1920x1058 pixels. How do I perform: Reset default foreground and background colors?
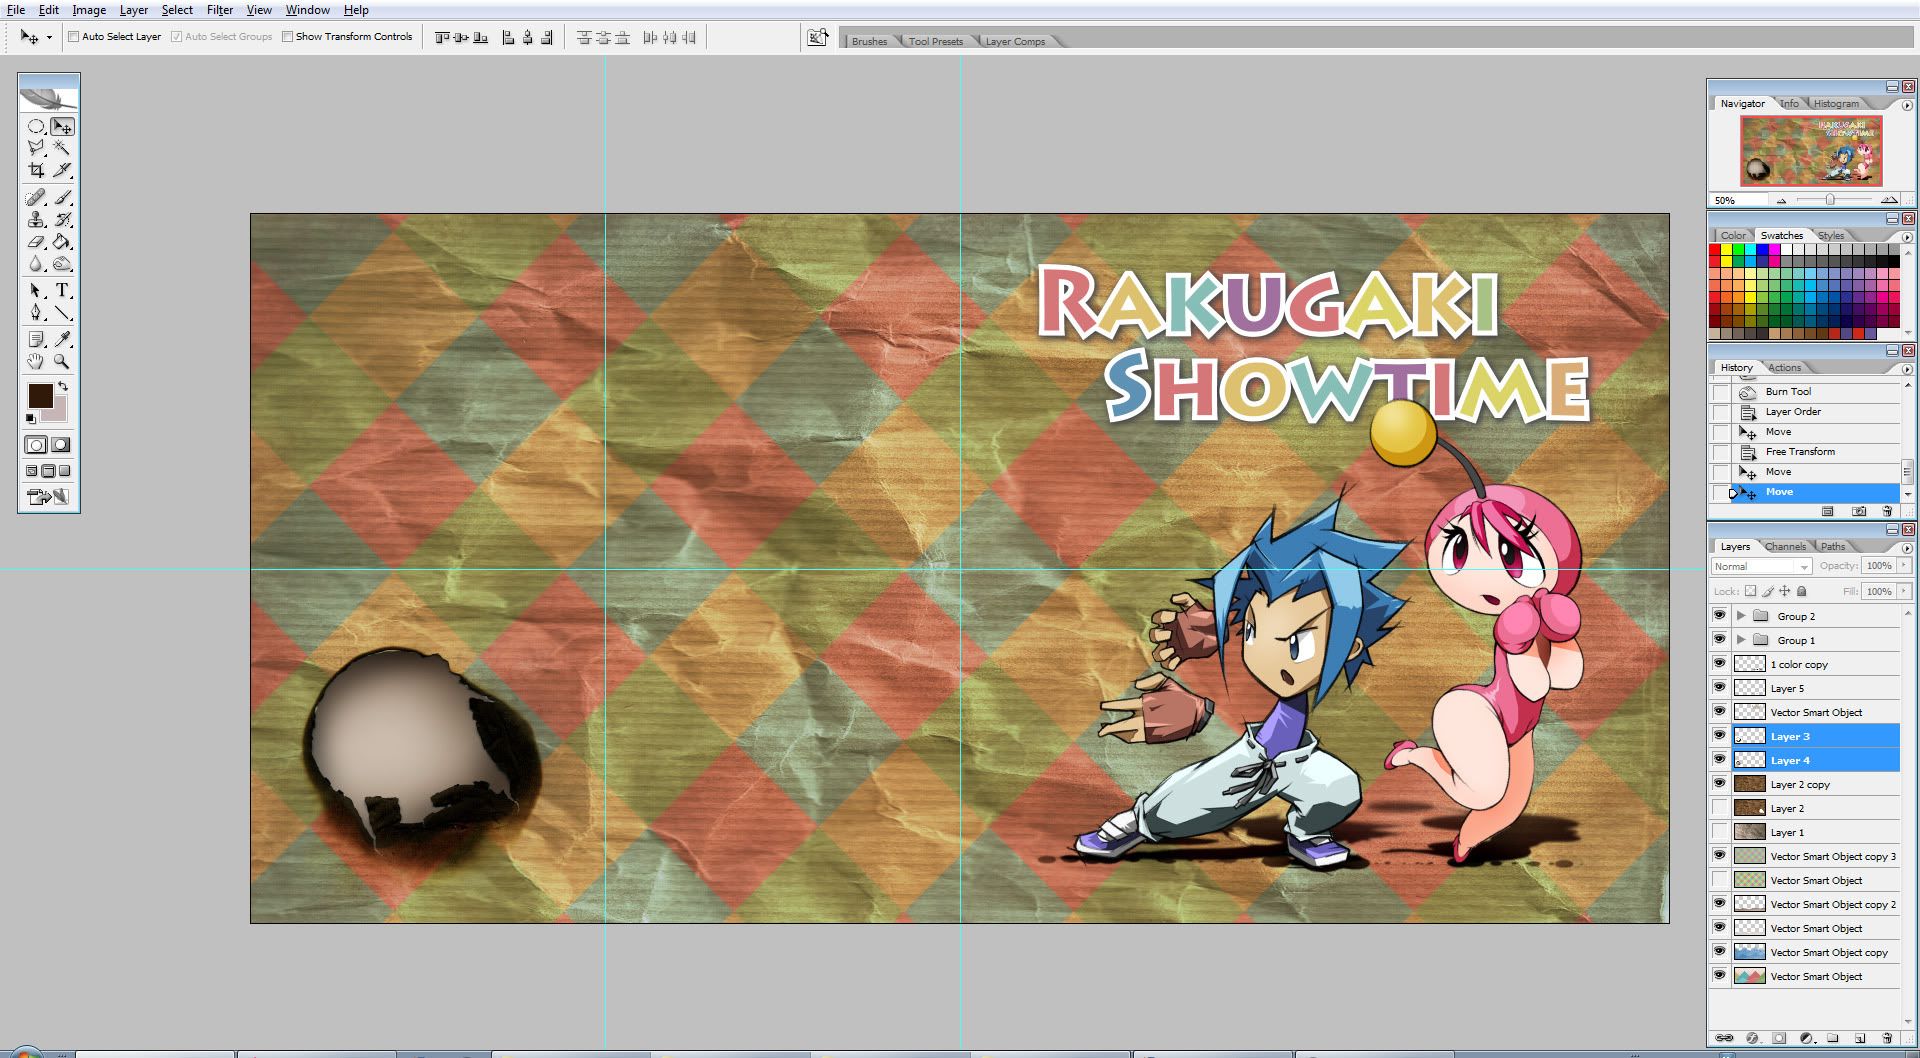pyautogui.click(x=31, y=418)
